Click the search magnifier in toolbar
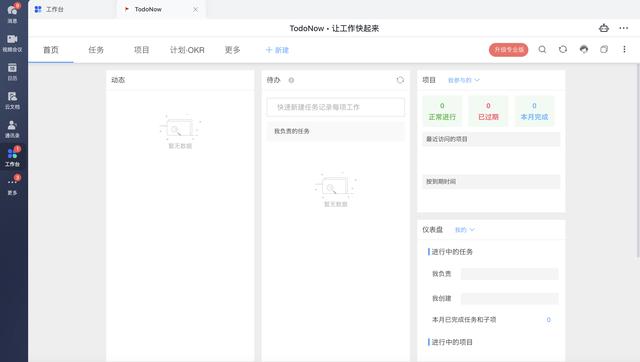Image resolution: width=640 pixels, height=362 pixels. pos(542,49)
